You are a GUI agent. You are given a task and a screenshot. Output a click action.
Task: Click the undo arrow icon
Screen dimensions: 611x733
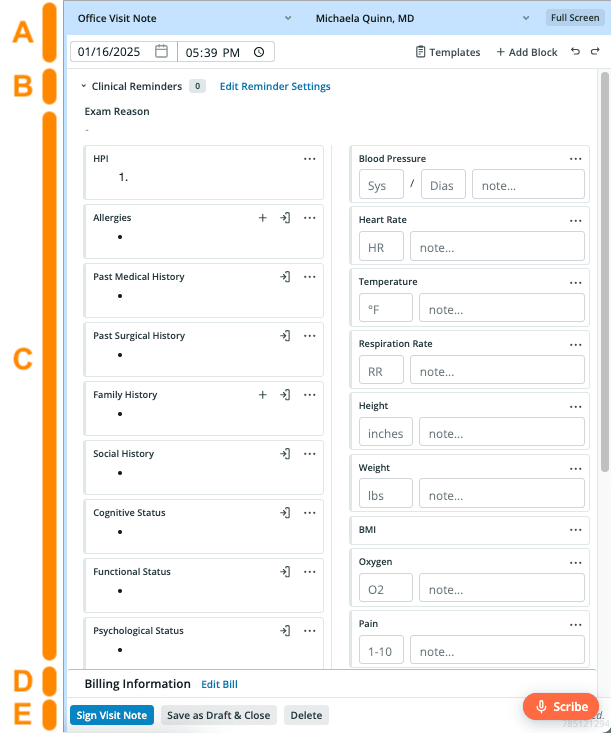575,51
